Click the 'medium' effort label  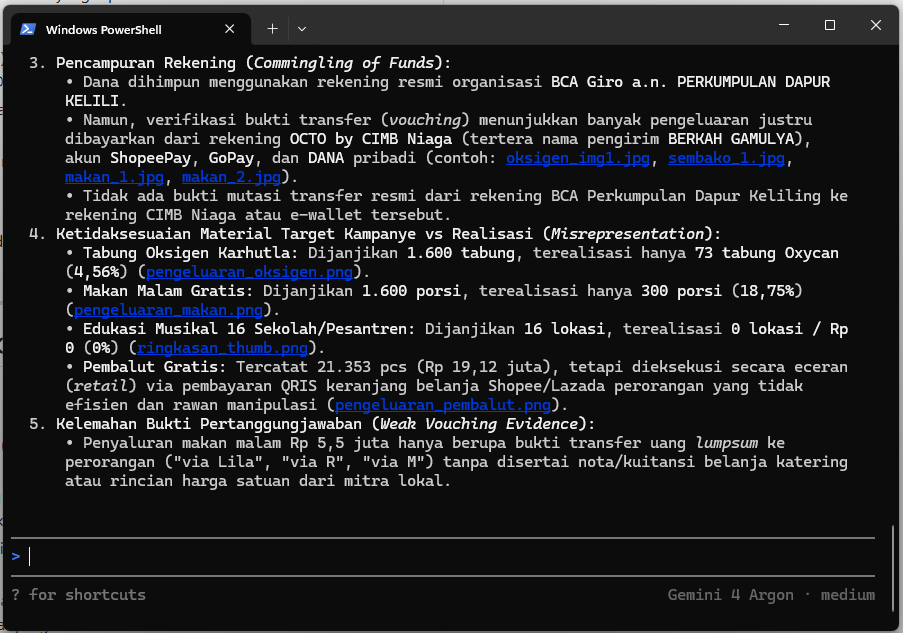848,594
